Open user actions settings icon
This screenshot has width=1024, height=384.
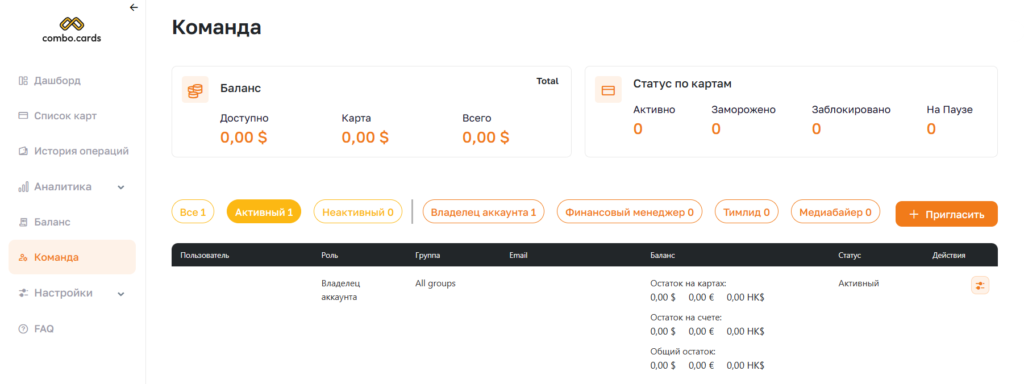980,285
